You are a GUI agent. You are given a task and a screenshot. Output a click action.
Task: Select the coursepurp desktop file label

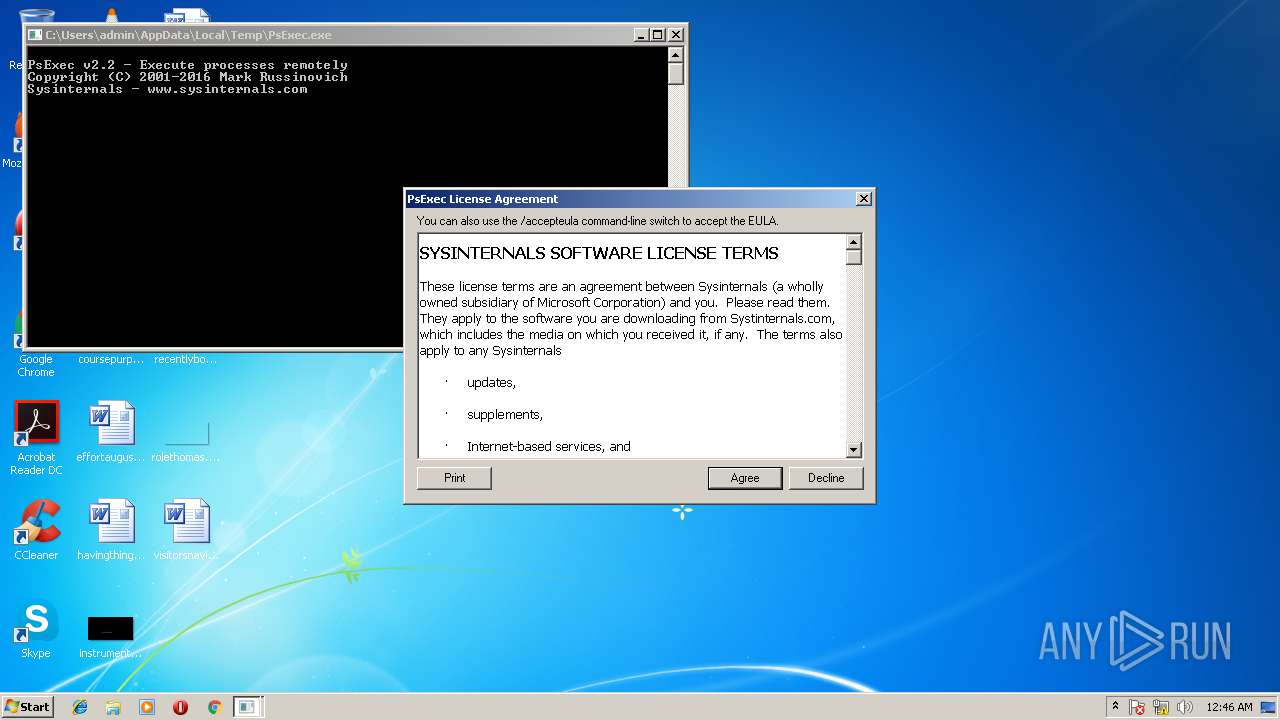(111, 359)
